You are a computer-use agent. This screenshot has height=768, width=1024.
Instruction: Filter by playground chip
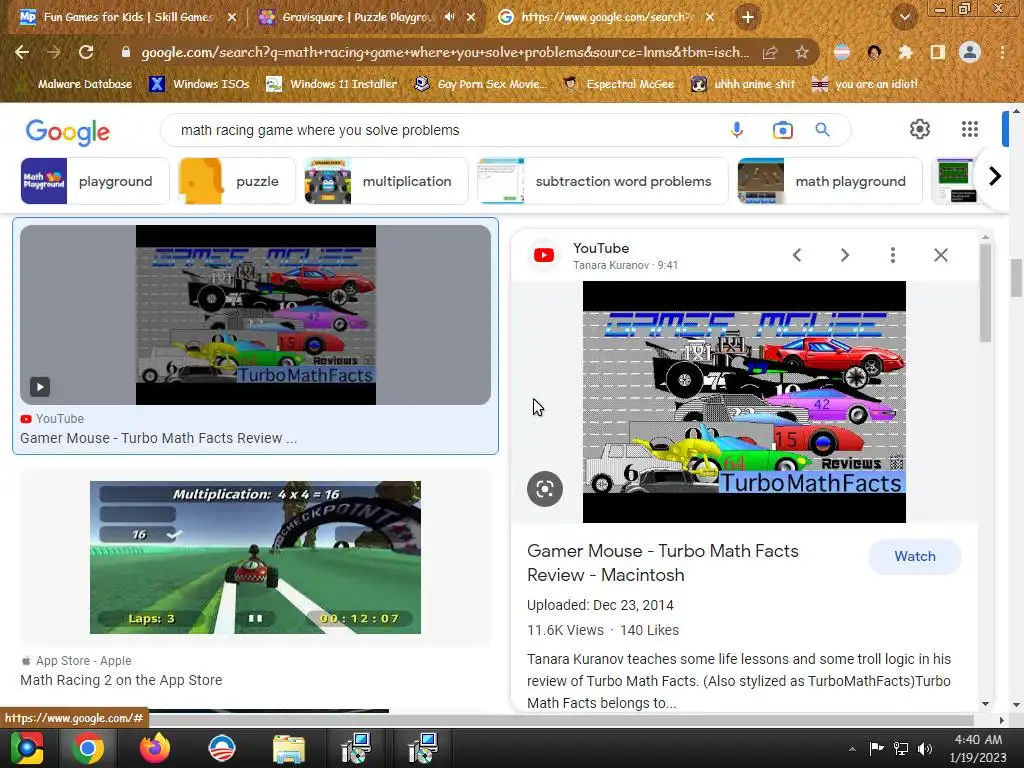click(x=95, y=181)
